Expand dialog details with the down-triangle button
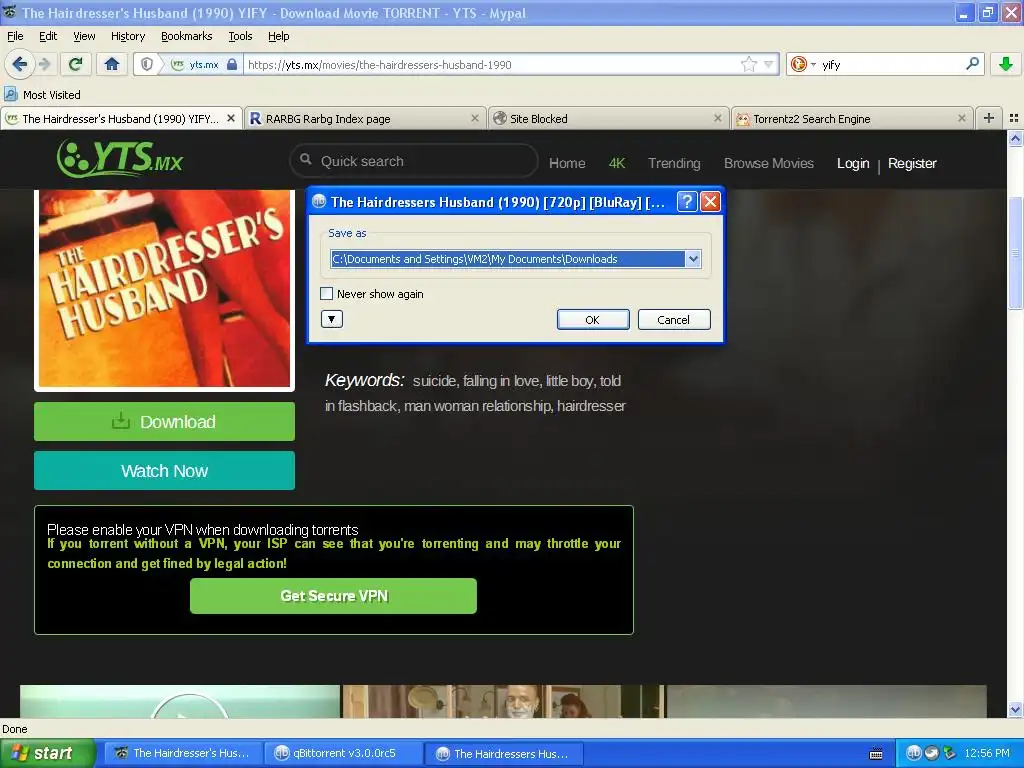The image size is (1024, 768). click(x=332, y=319)
